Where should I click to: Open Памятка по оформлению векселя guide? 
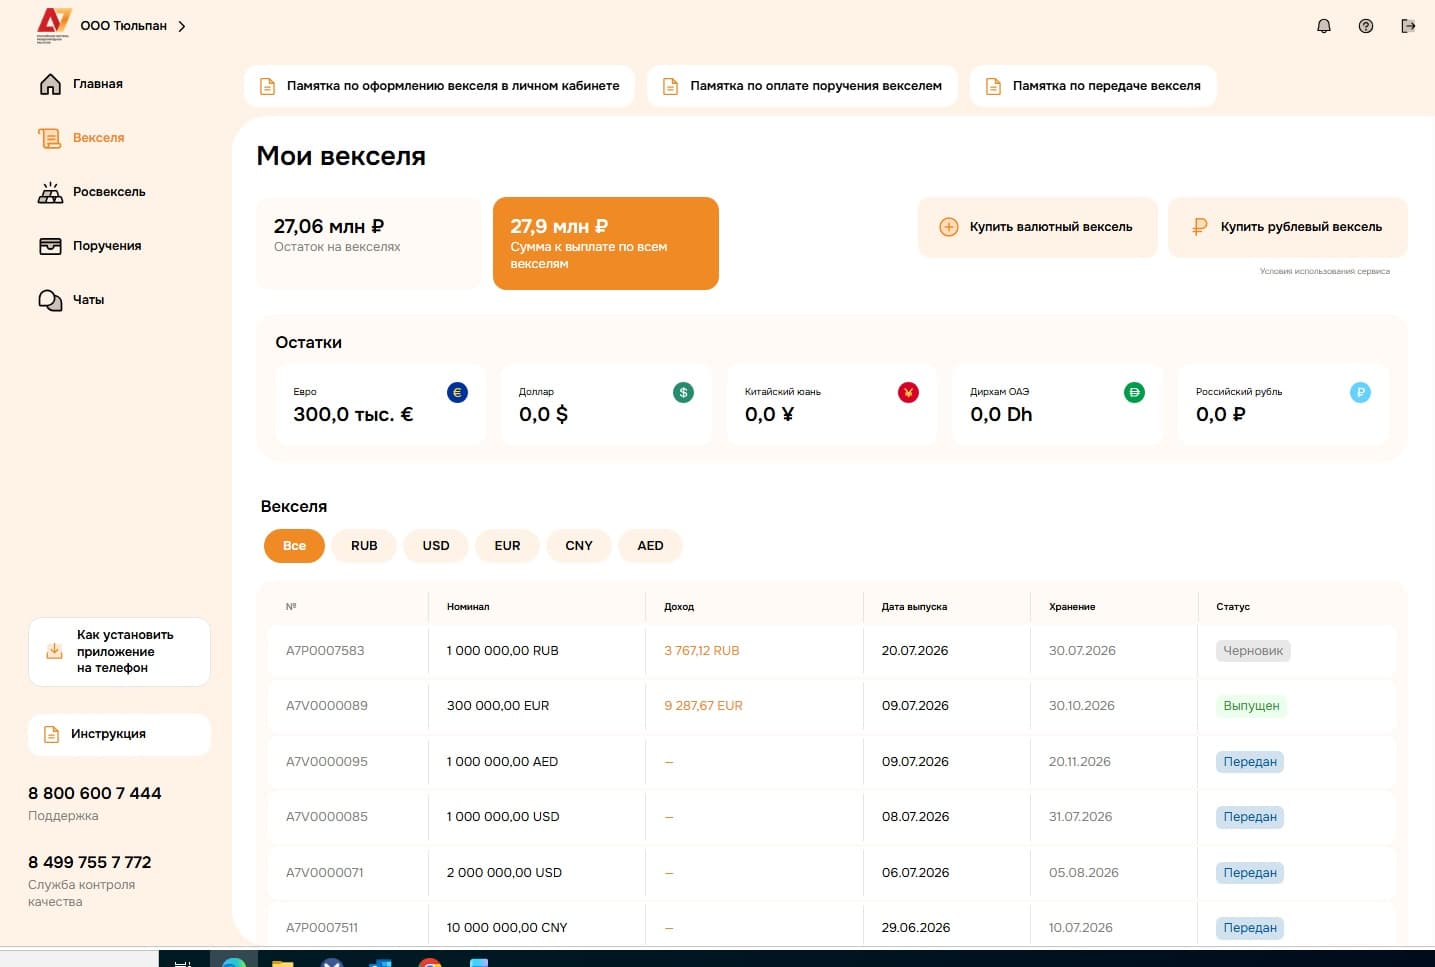click(x=439, y=86)
